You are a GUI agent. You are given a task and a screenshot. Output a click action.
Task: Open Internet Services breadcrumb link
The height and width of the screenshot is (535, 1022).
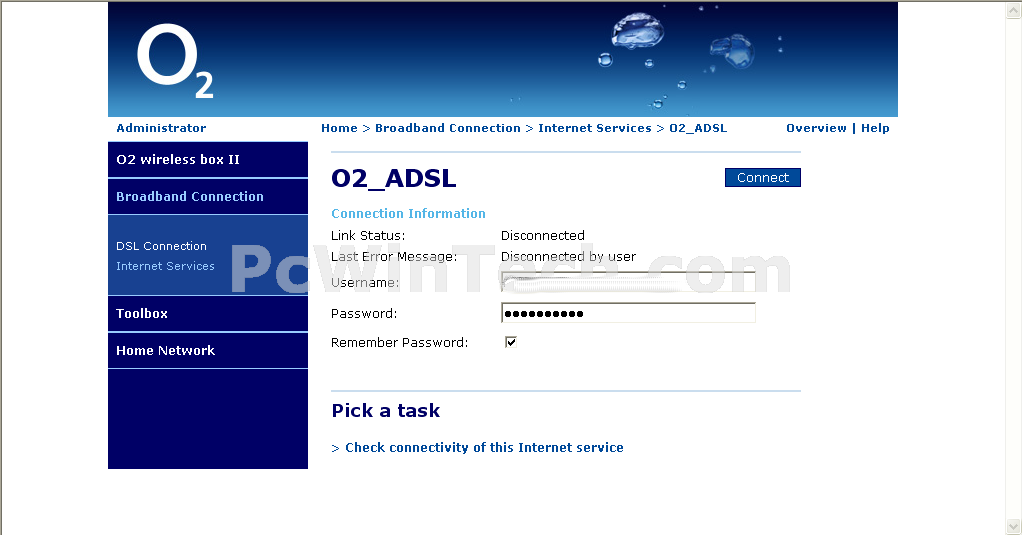[x=594, y=128]
